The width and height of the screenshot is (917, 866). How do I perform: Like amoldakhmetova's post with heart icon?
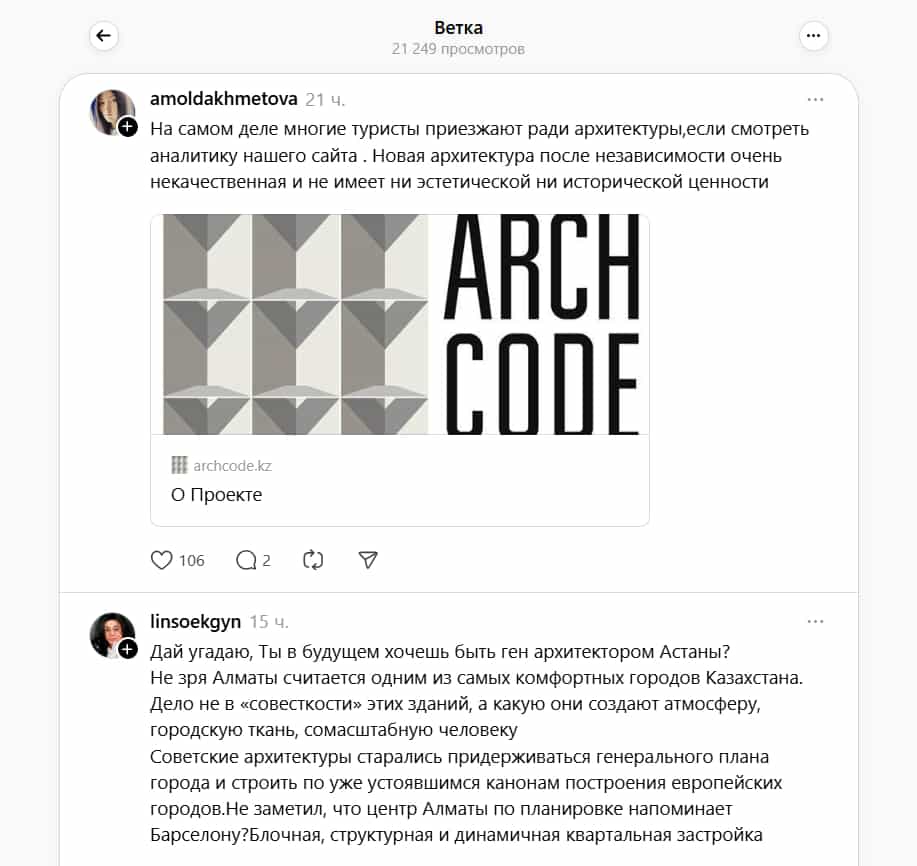161,560
